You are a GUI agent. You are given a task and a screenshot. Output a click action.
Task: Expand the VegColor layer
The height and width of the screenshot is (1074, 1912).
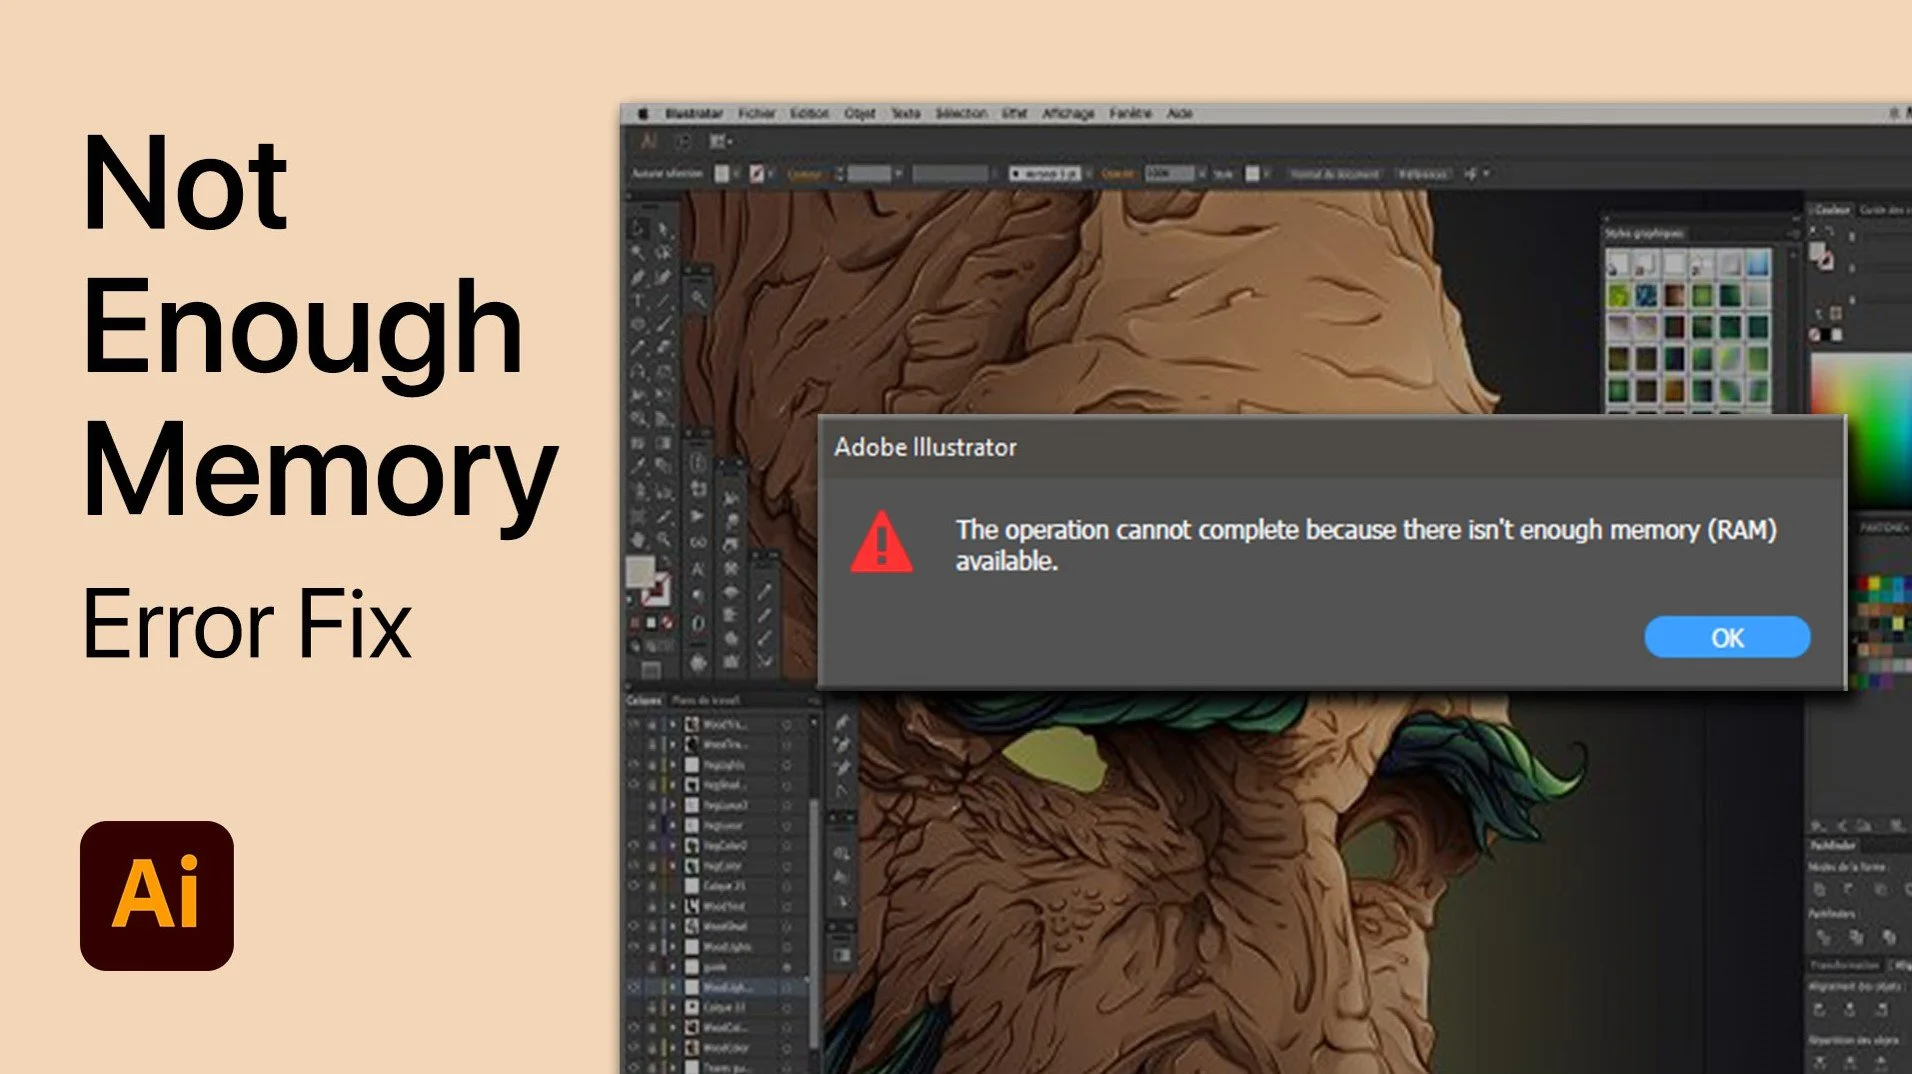tap(673, 865)
